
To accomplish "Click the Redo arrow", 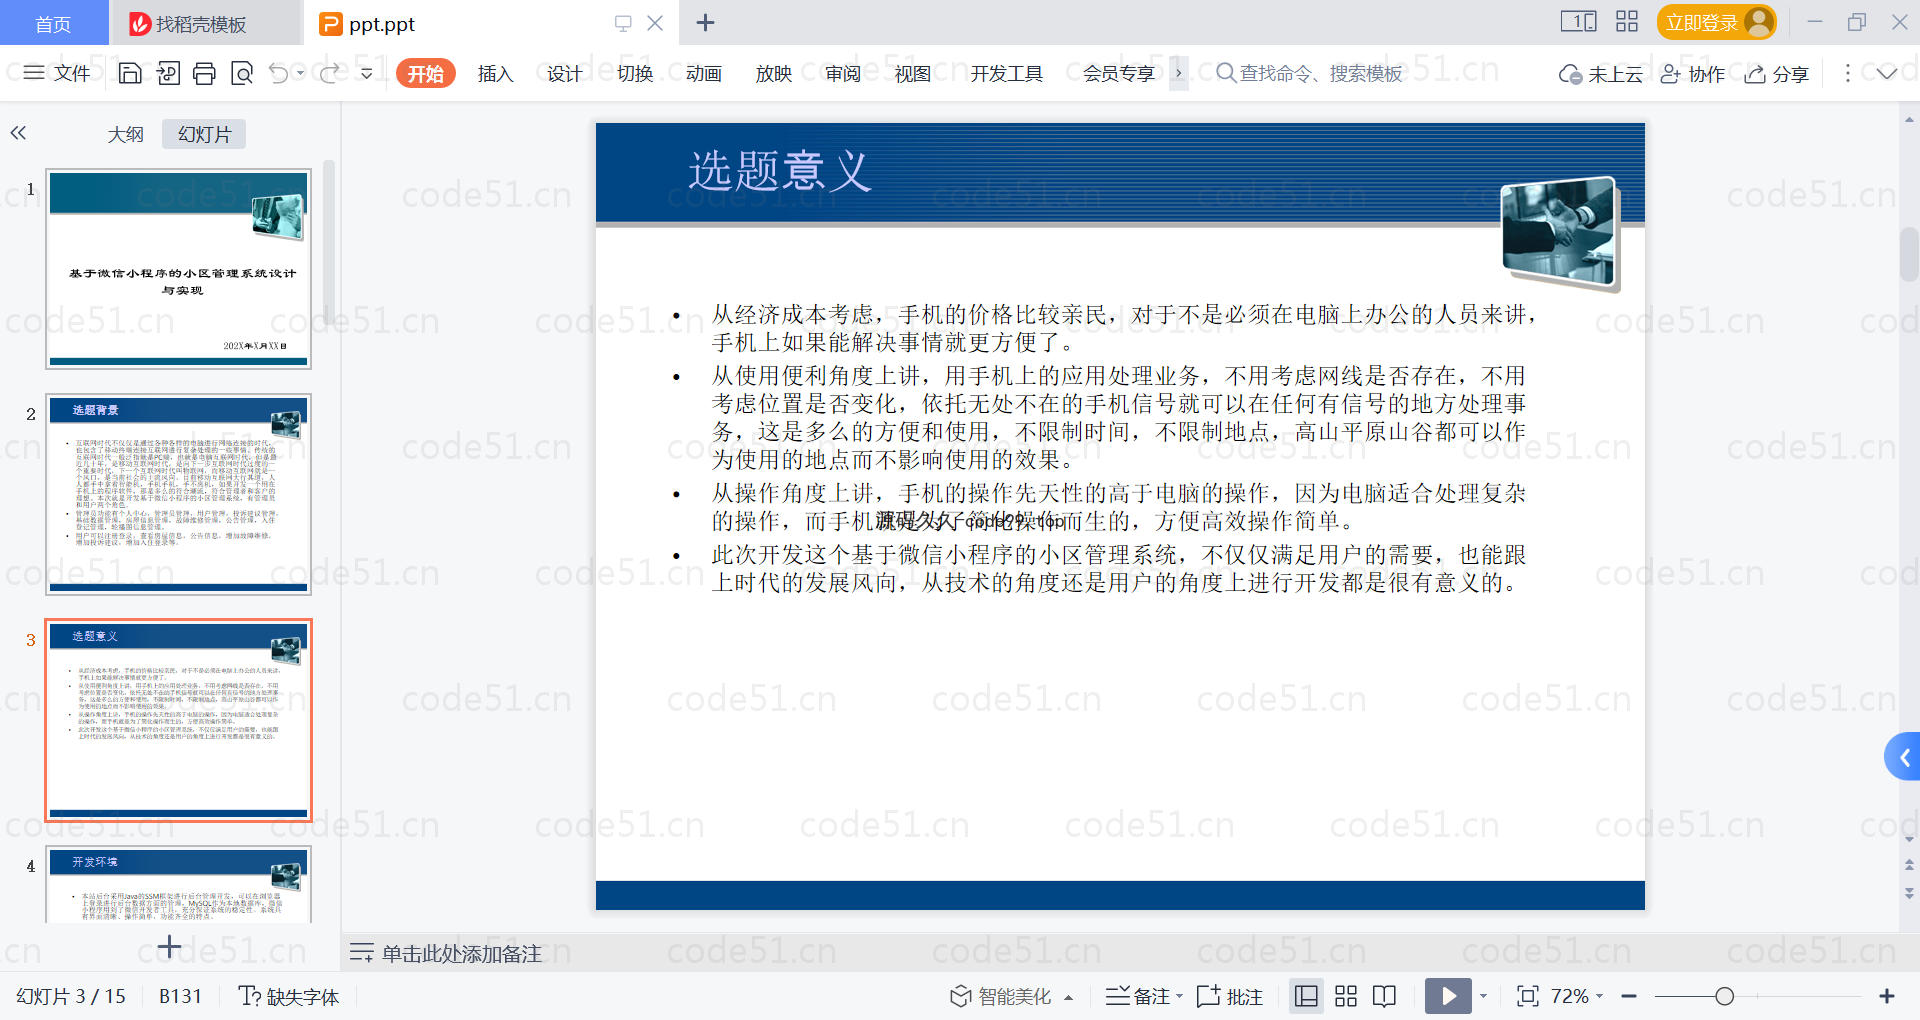I will tap(329, 73).
